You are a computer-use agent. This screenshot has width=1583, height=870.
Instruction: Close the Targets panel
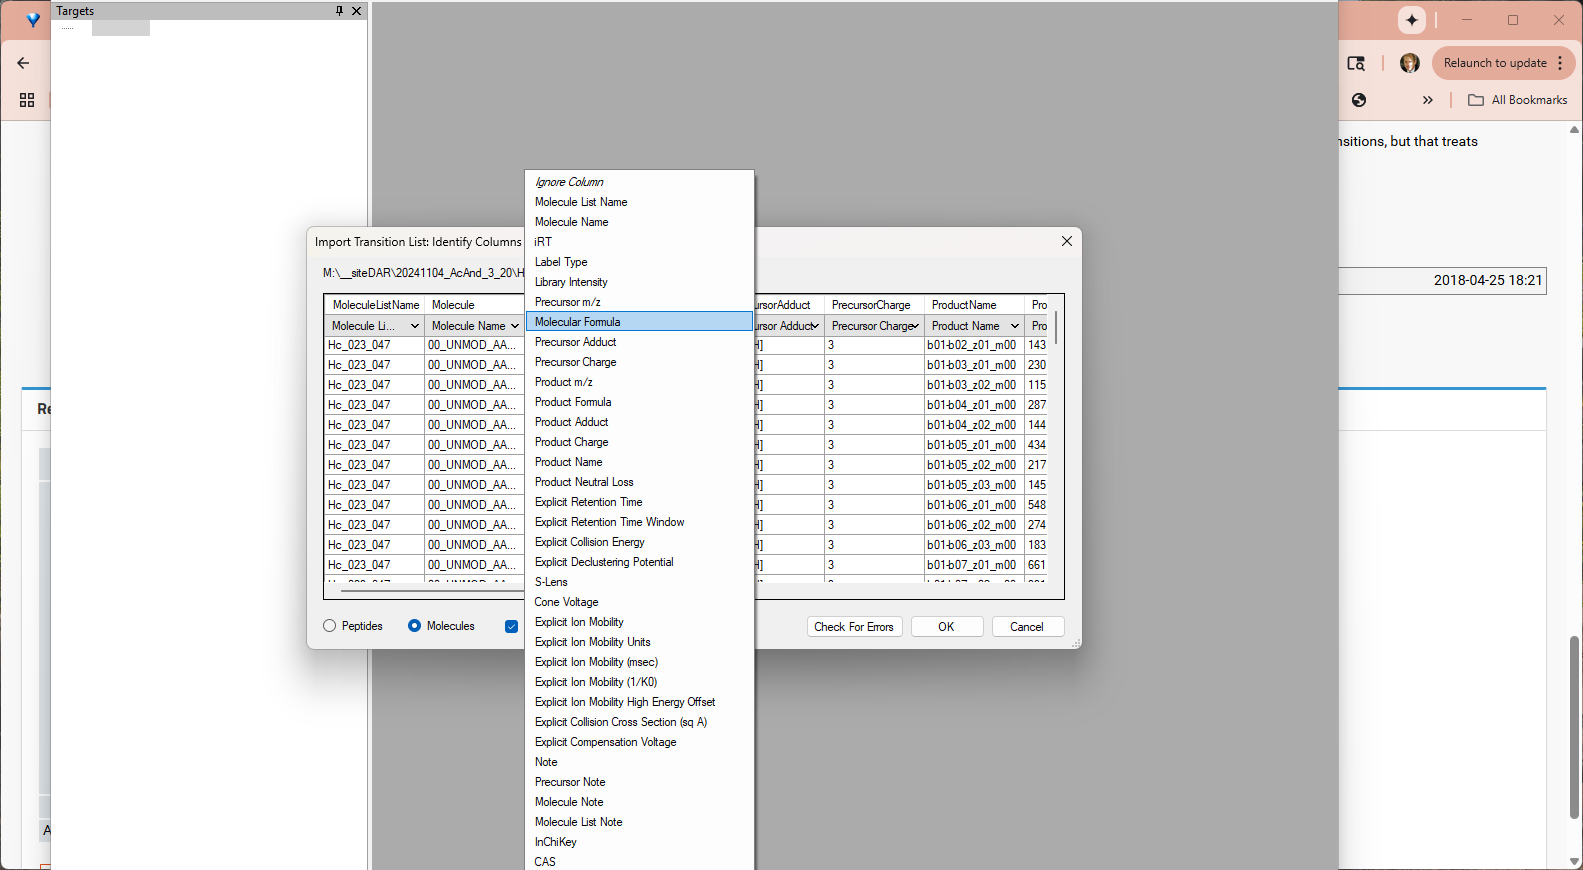[x=357, y=11]
